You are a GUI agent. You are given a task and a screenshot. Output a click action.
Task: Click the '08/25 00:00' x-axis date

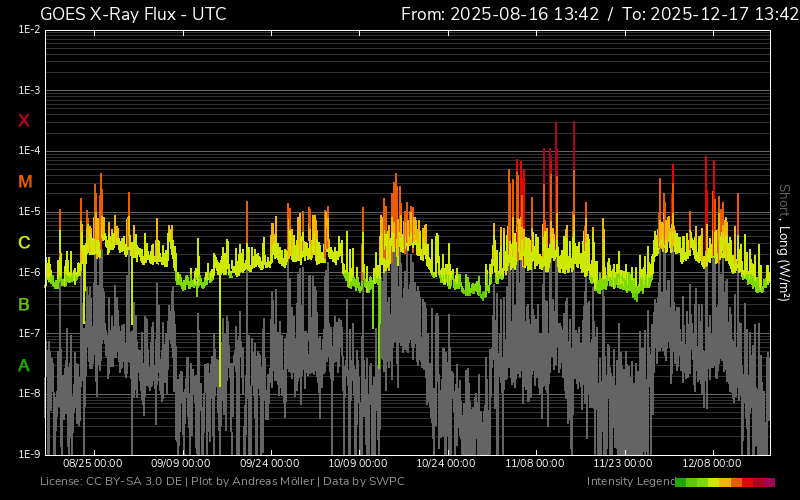click(x=93, y=463)
